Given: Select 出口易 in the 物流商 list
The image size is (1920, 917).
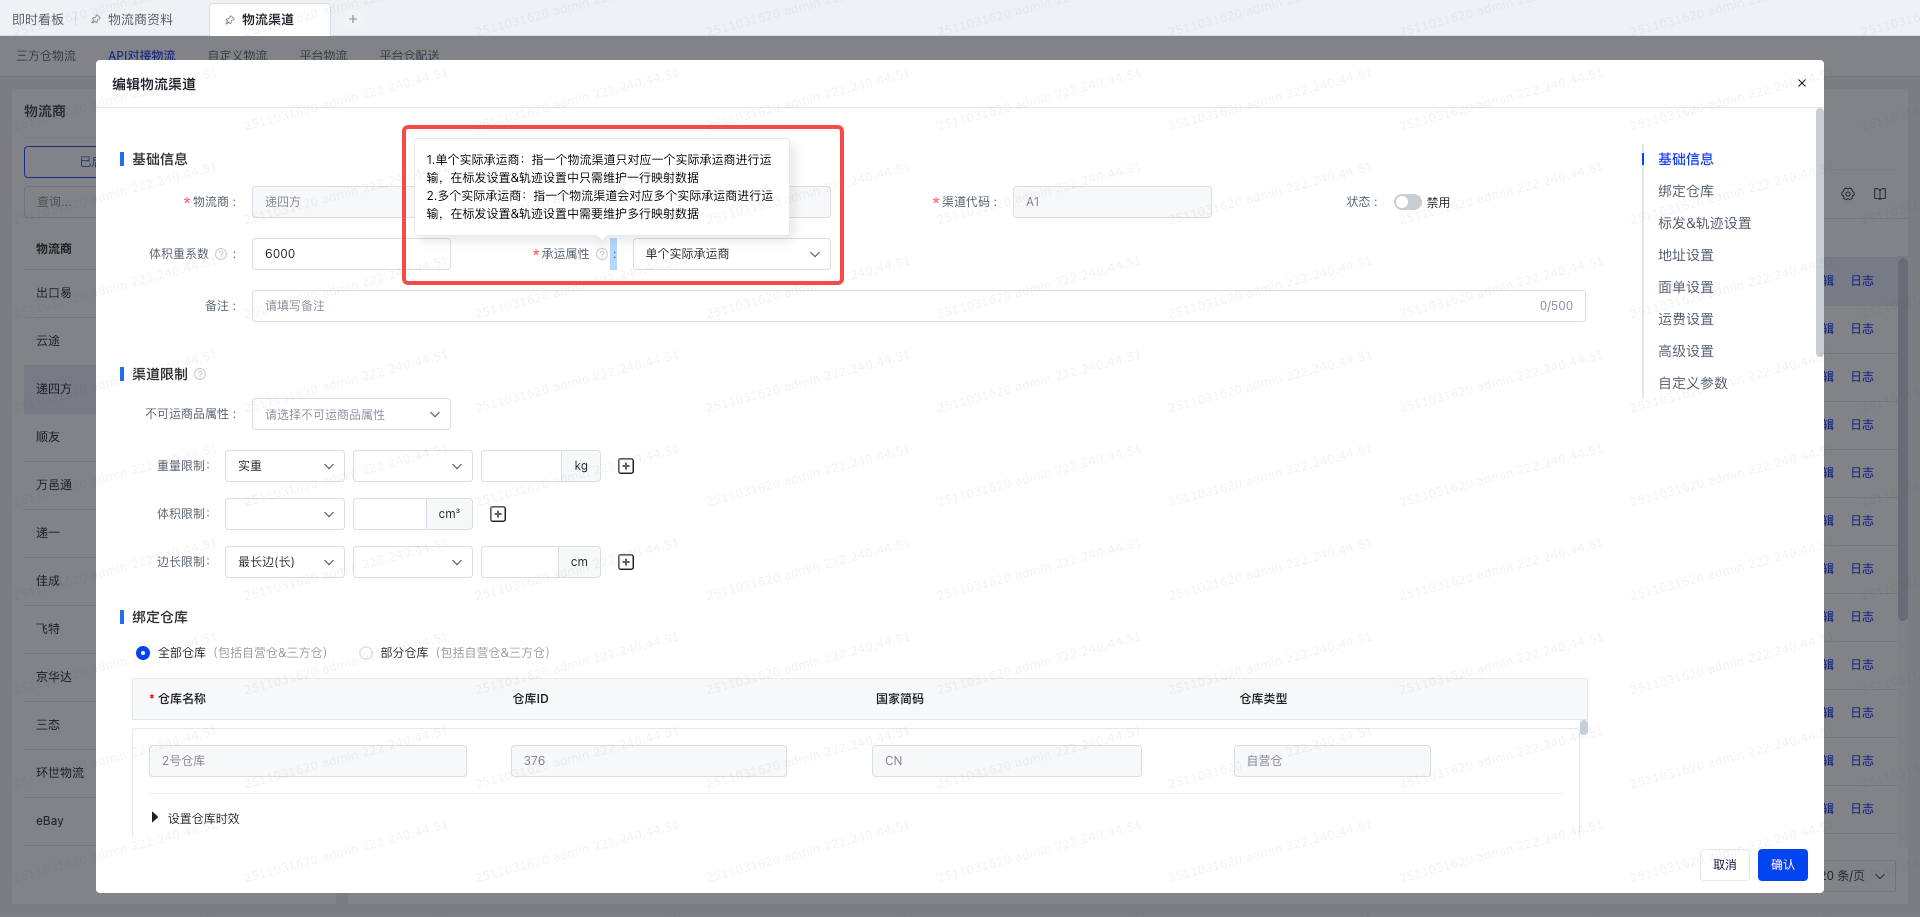Looking at the screenshot, I should point(54,293).
